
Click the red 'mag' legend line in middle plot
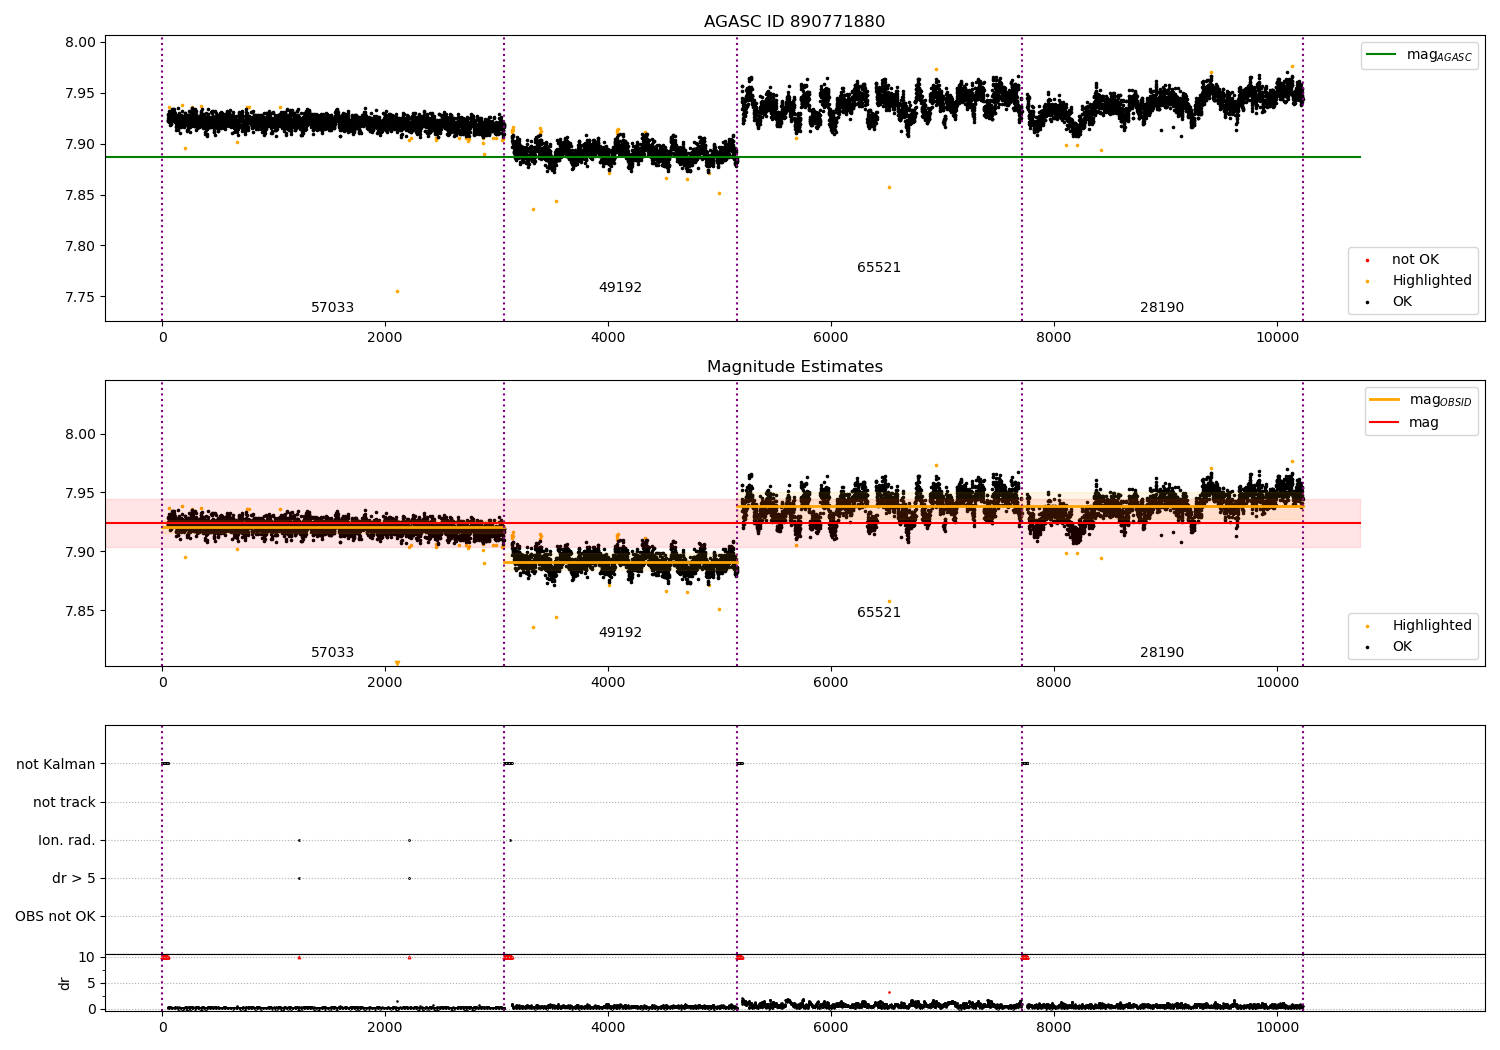1385,423
